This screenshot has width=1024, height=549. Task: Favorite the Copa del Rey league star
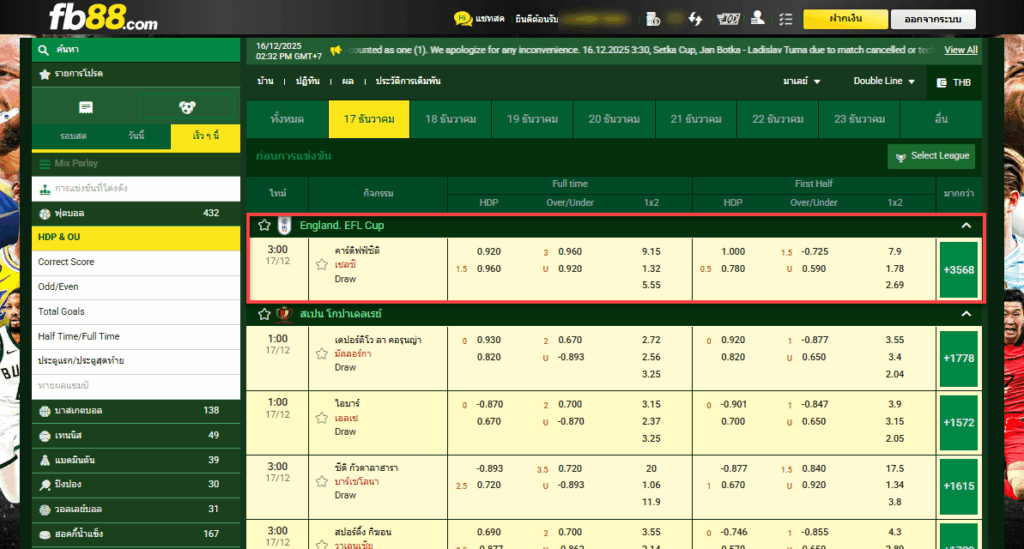264,314
